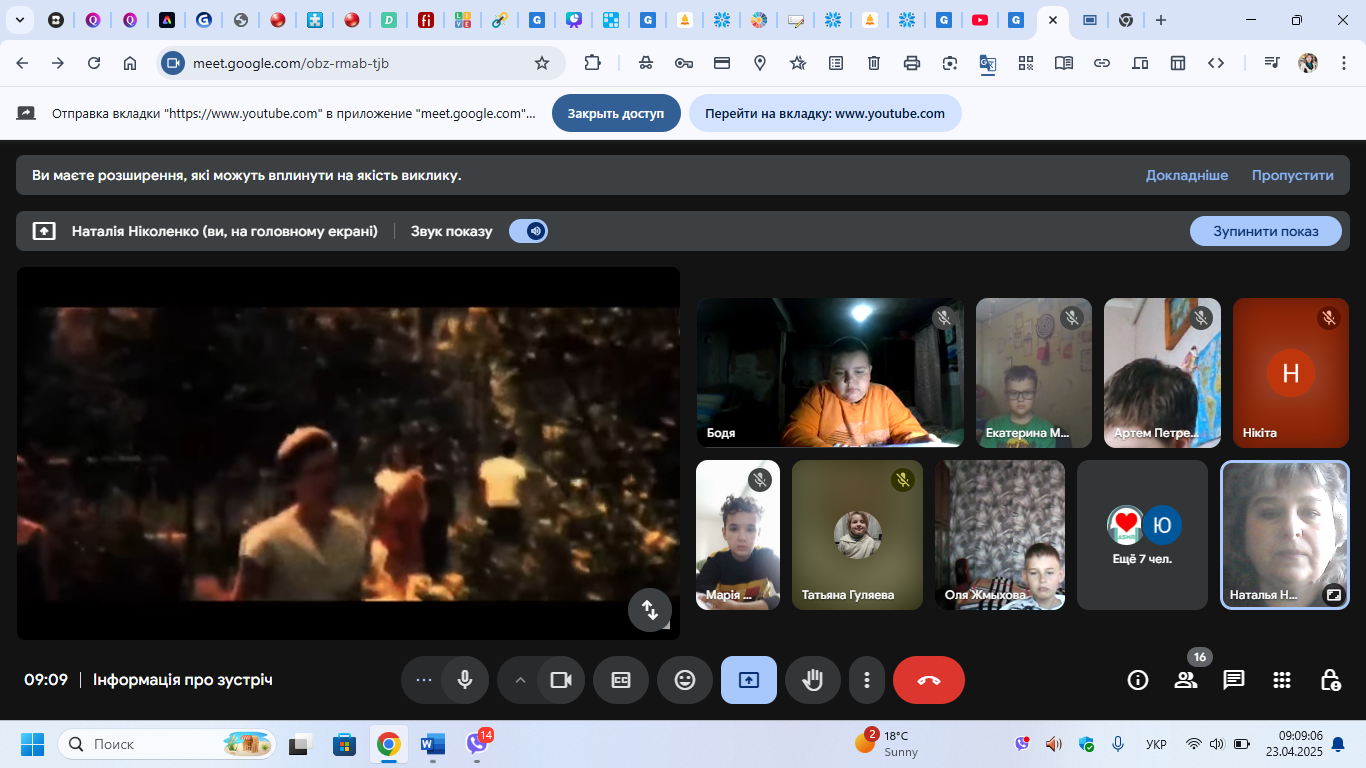Toggle the microphone button in call controls
The image size is (1366, 768).
(x=465, y=680)
